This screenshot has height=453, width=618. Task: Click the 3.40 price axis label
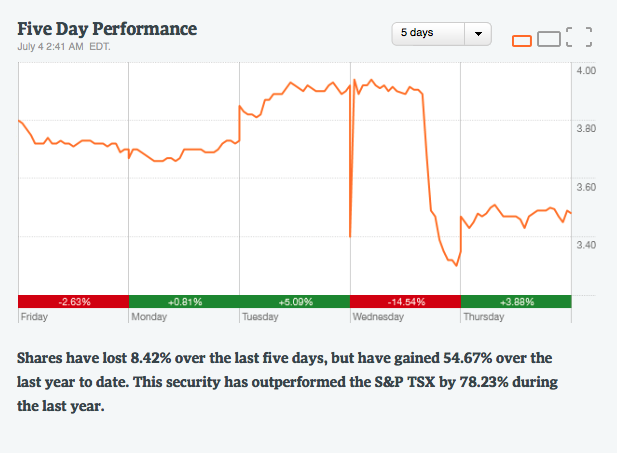[x=586, y=244]
